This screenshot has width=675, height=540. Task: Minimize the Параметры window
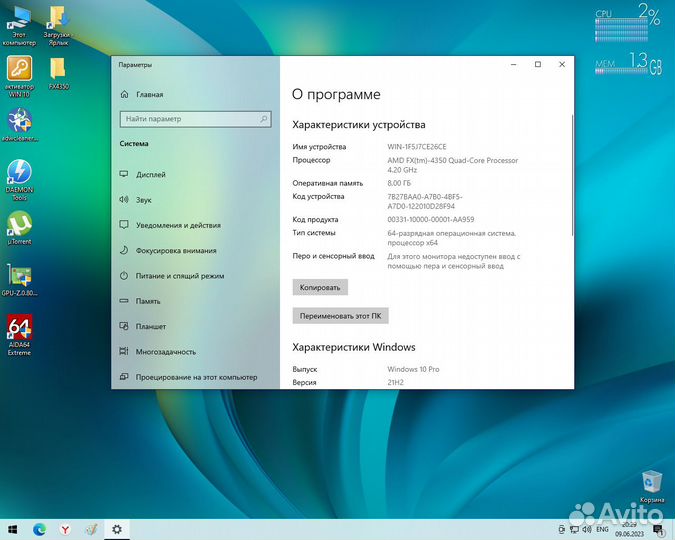[514, 65]
